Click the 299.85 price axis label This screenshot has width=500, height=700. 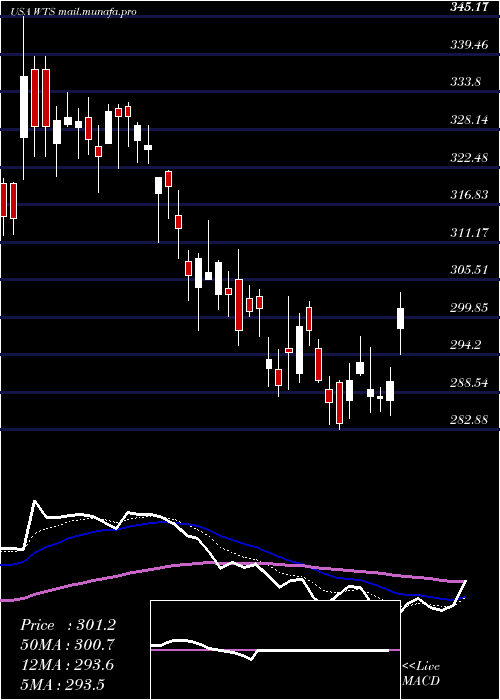468,307
